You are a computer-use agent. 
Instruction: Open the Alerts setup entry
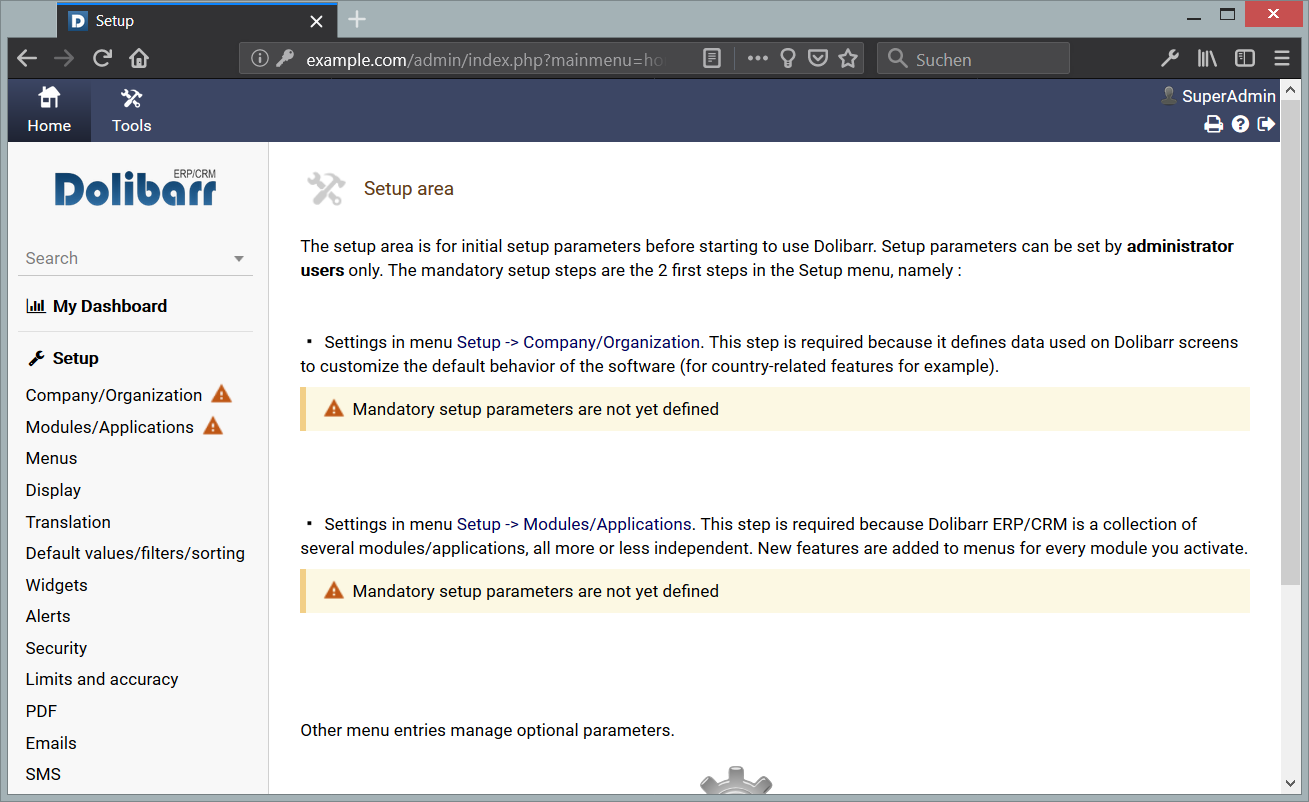tap(48, 616)
